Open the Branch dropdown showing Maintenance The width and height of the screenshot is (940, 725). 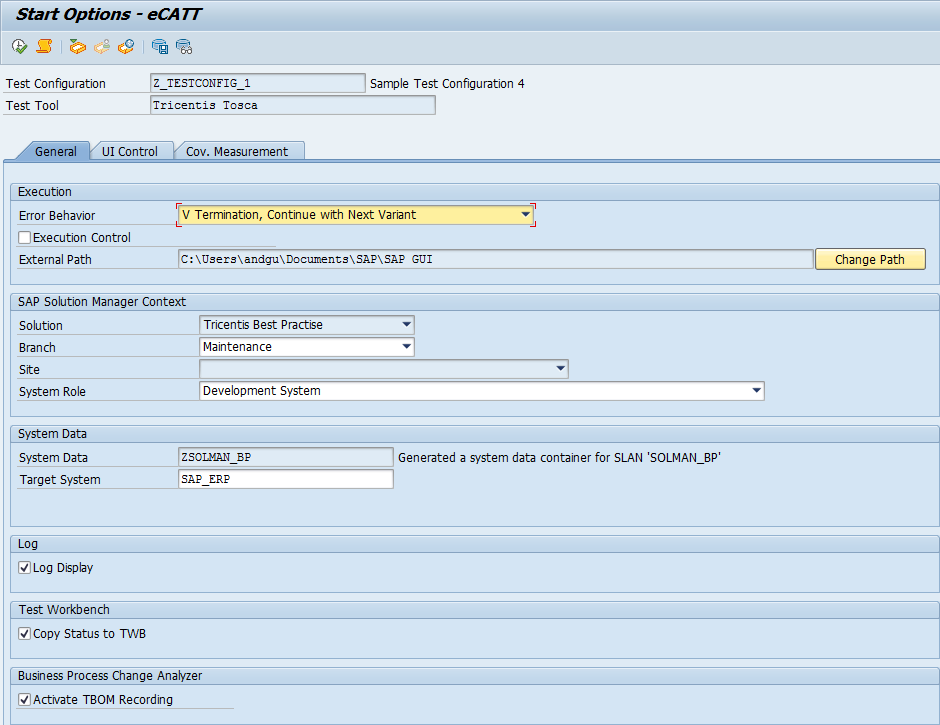(406, 347)
